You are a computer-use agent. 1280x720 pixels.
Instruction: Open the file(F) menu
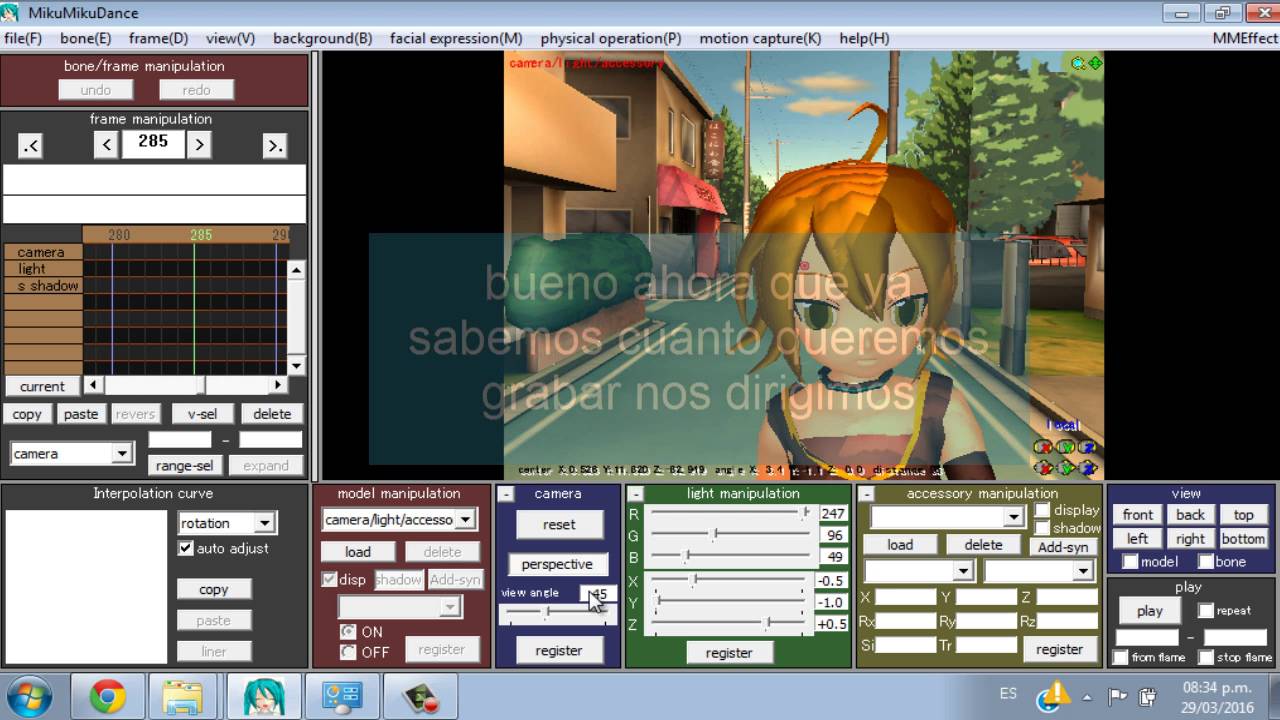coord(23,38)
